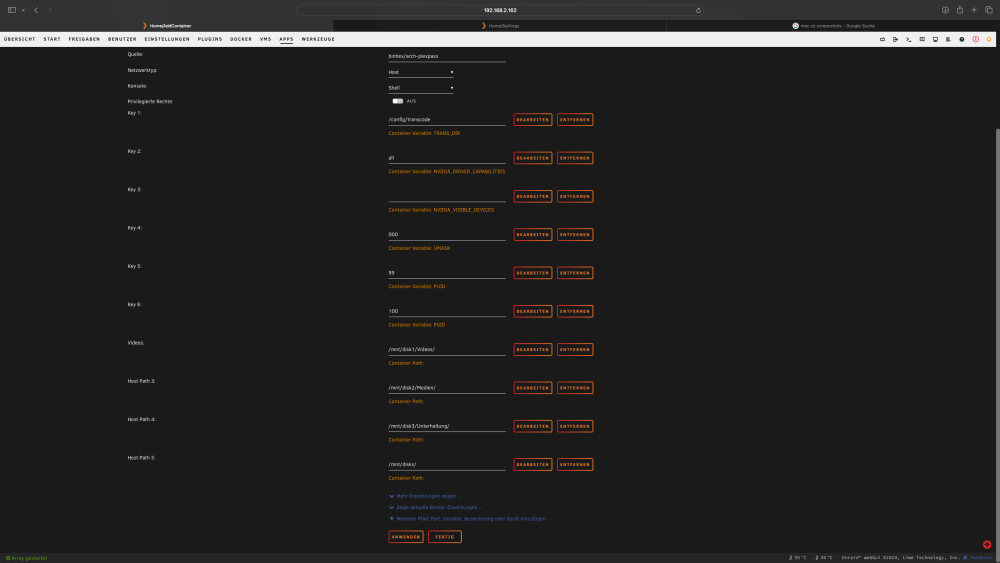Open the terminal icon in Unraid header
1000x563 pixels.
click(909, 40)
